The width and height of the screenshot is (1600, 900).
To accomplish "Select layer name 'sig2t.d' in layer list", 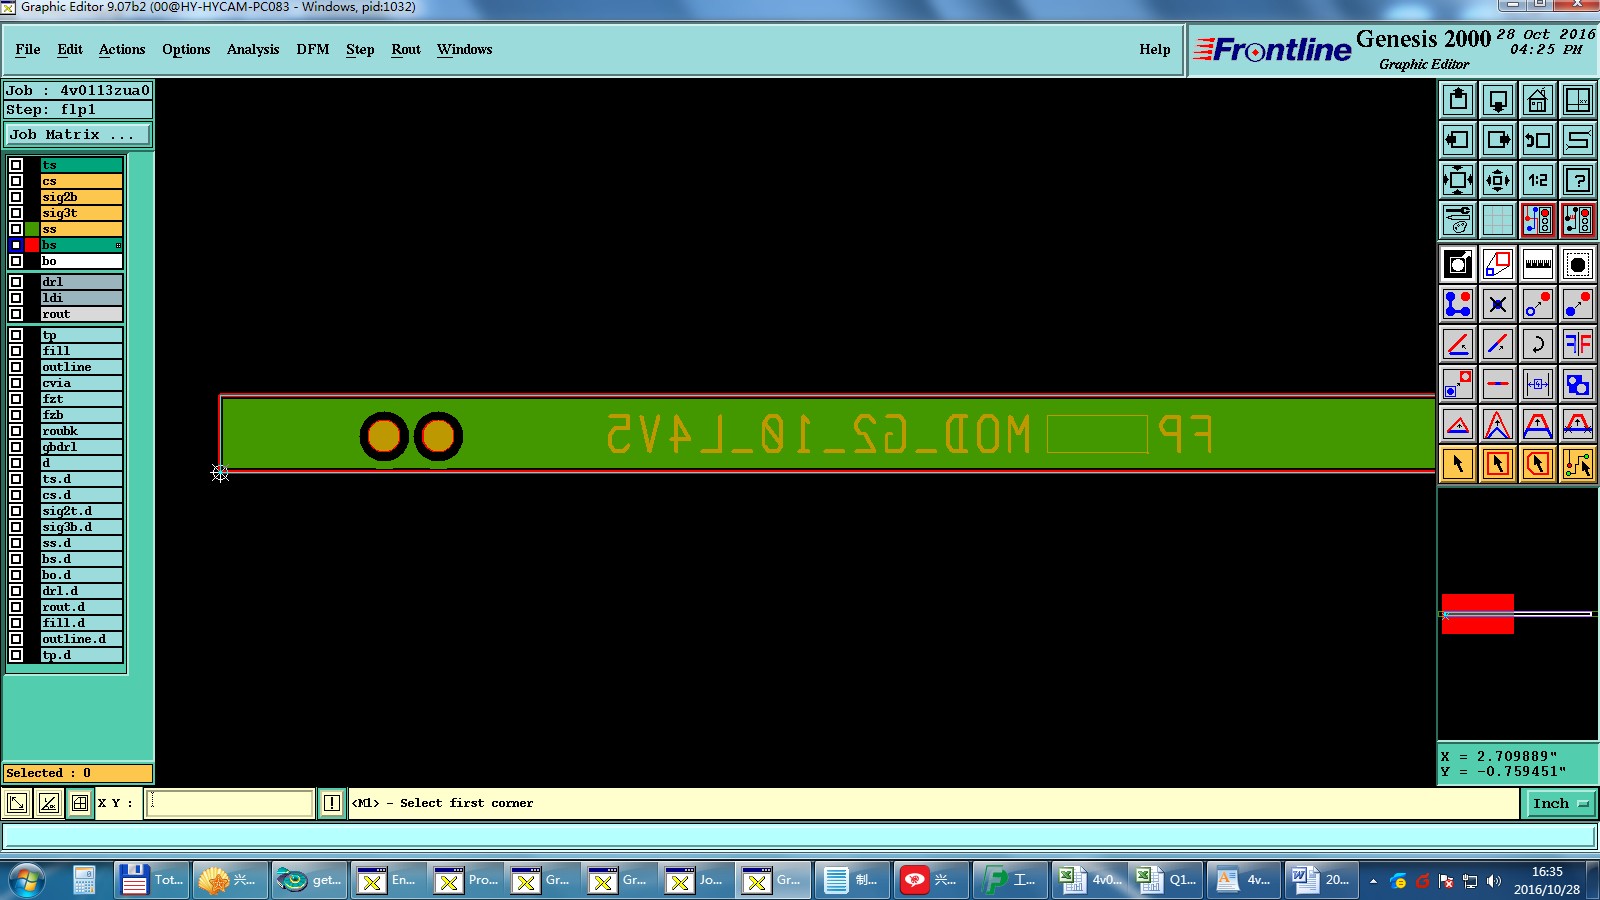I will click(81, 511).
